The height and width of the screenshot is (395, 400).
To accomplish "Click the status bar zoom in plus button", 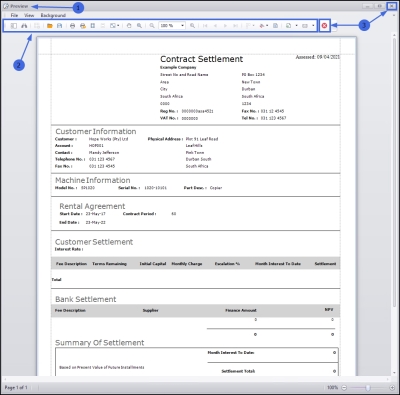I will tap(392, 388).
